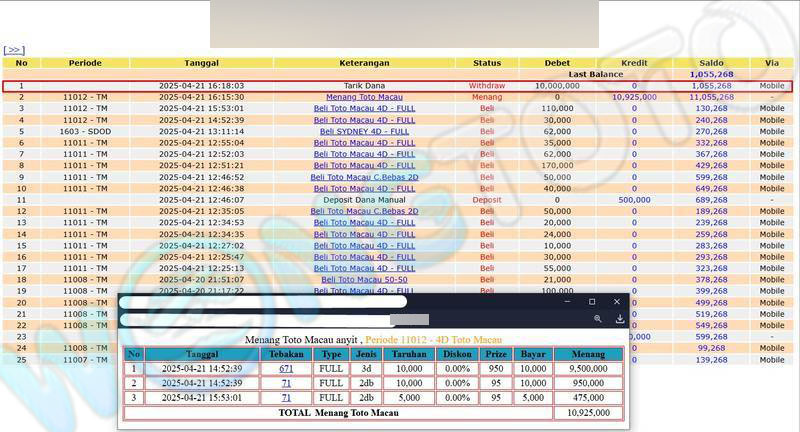
Task: Click the Saldo column header
Action: click(x=711, y=63)
